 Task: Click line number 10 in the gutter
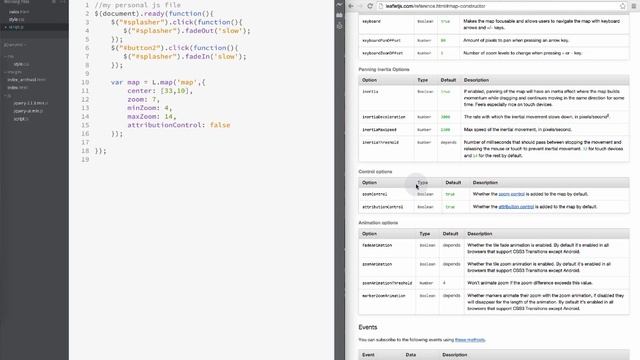(x=85, y=82)
